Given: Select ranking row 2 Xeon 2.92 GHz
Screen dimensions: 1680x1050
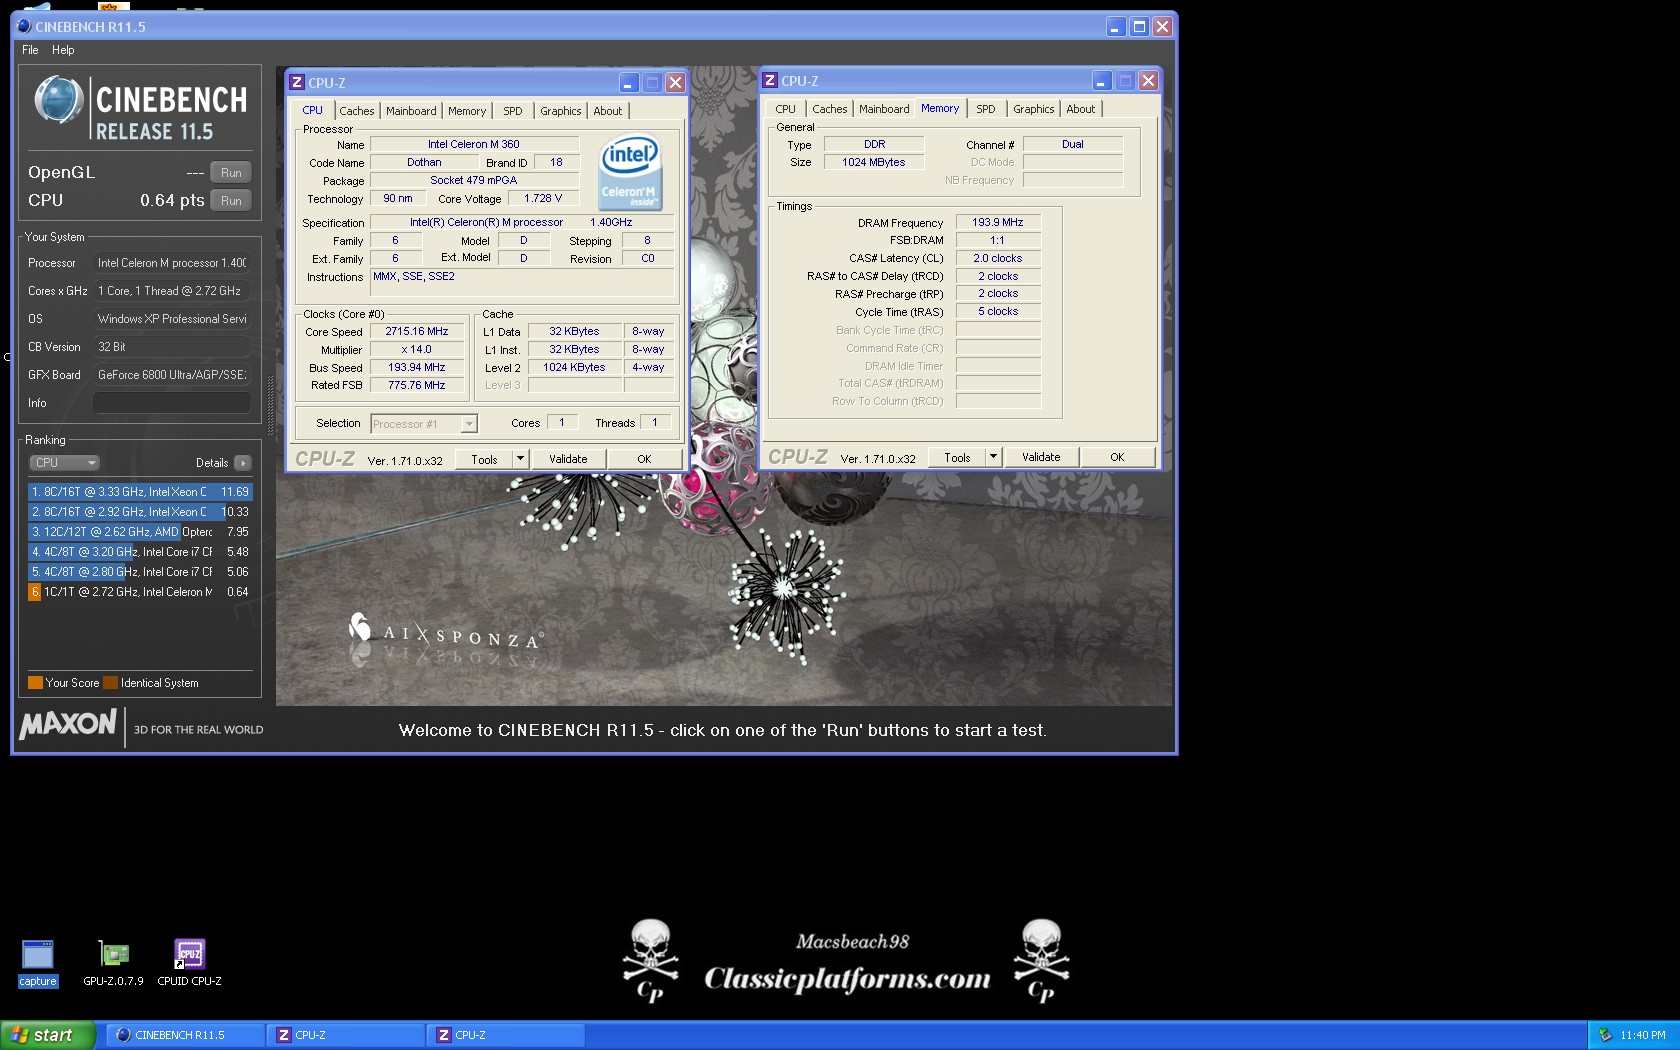Looking at the screenshot, I should tap(140, 512).
